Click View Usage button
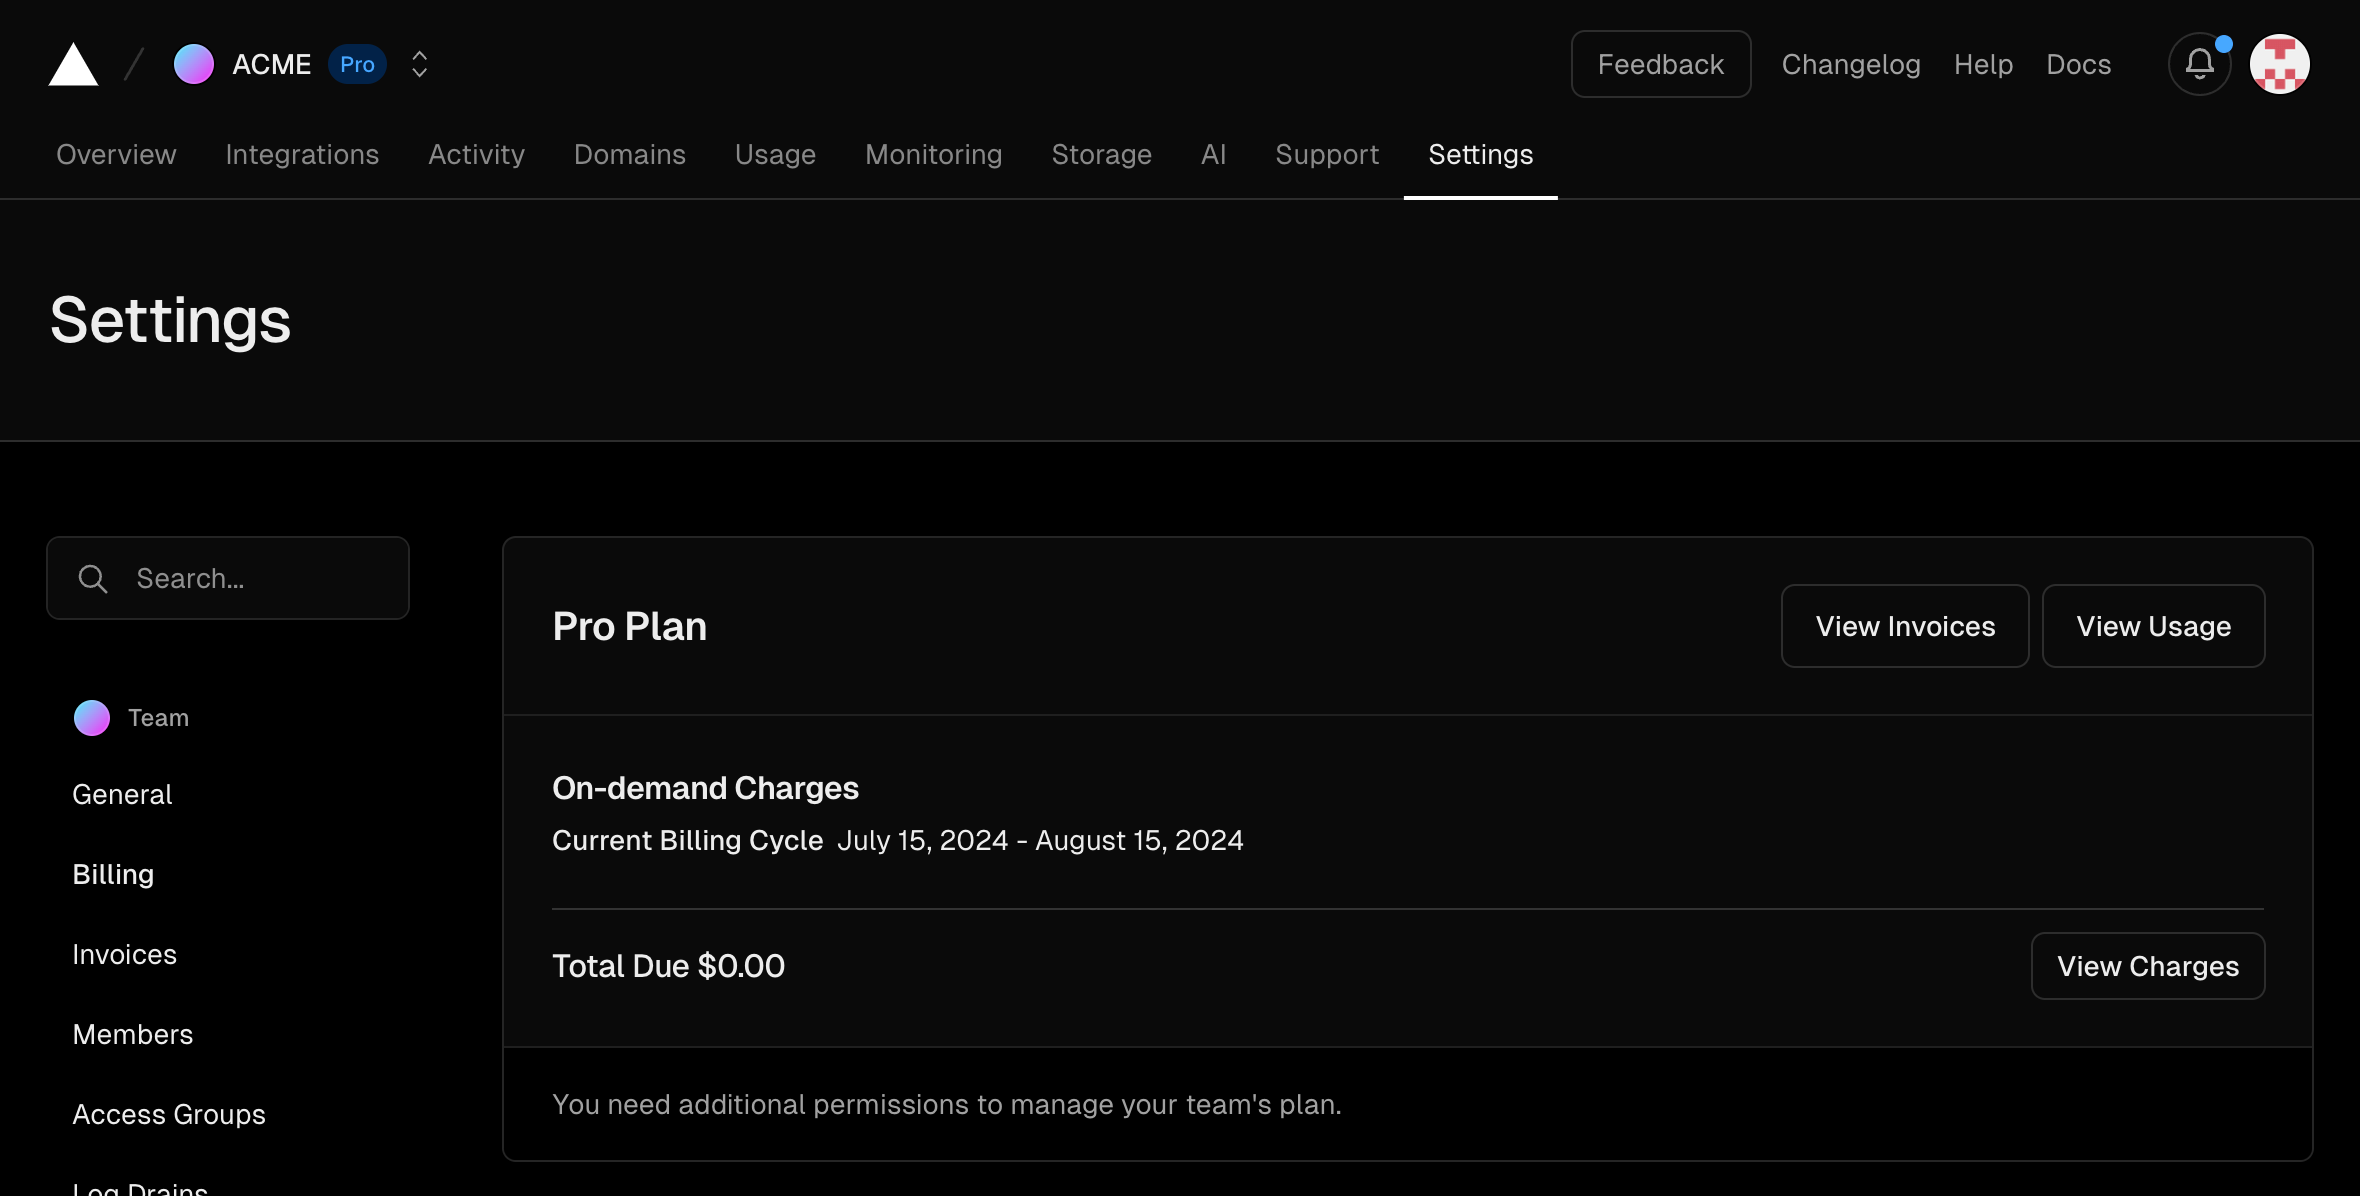 pyautogui.click(x=2153, y=626)
